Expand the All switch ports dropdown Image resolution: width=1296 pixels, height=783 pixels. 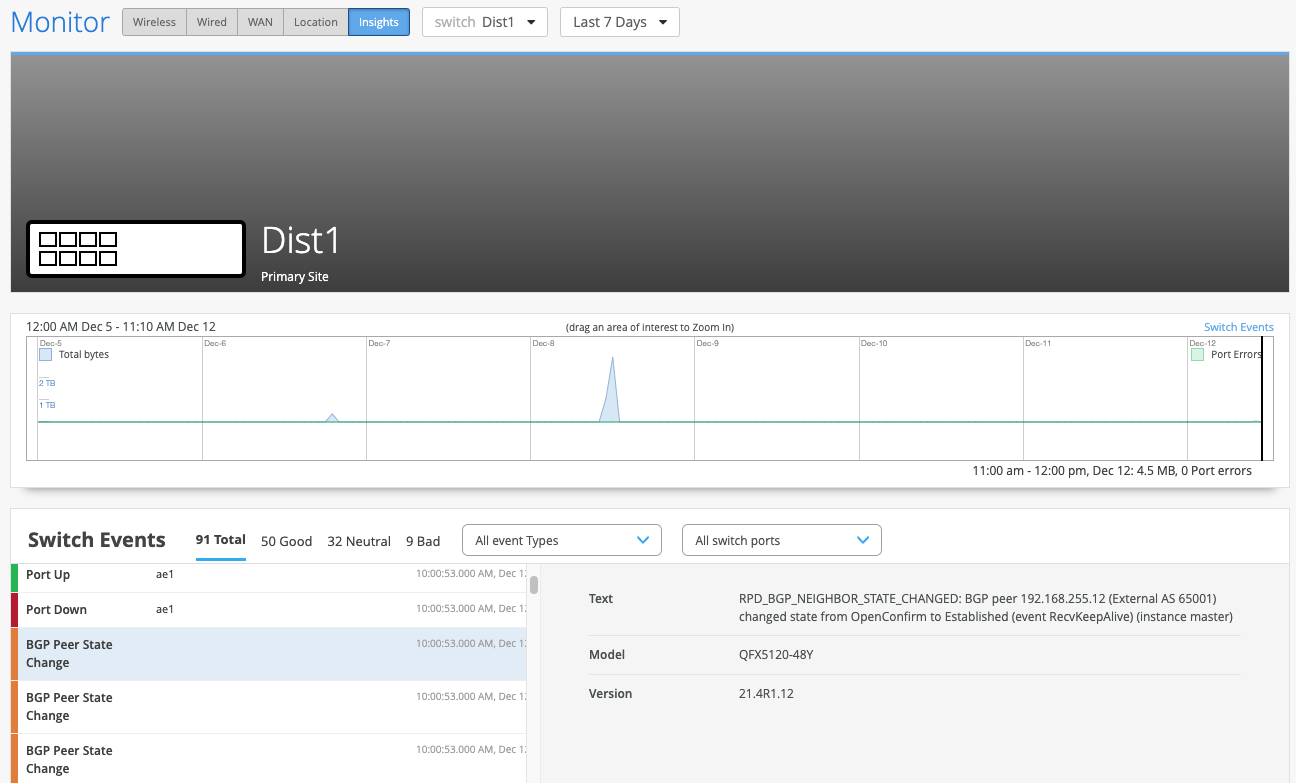point(781,540)
